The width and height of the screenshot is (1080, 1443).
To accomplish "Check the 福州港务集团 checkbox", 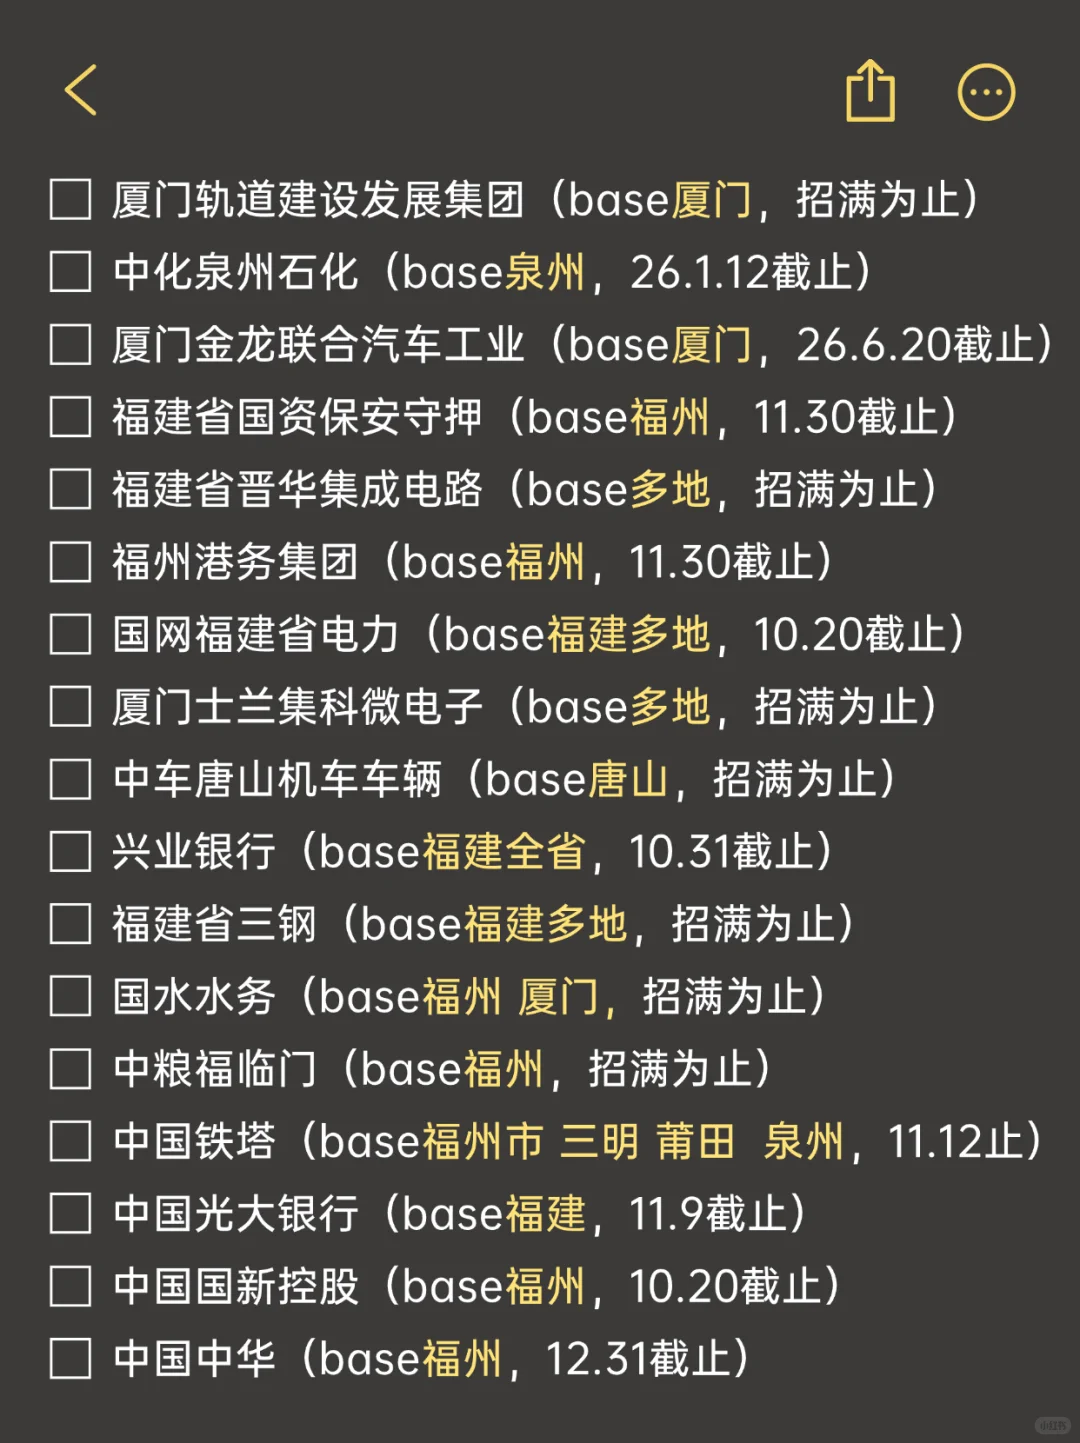I will pos(71,562).
